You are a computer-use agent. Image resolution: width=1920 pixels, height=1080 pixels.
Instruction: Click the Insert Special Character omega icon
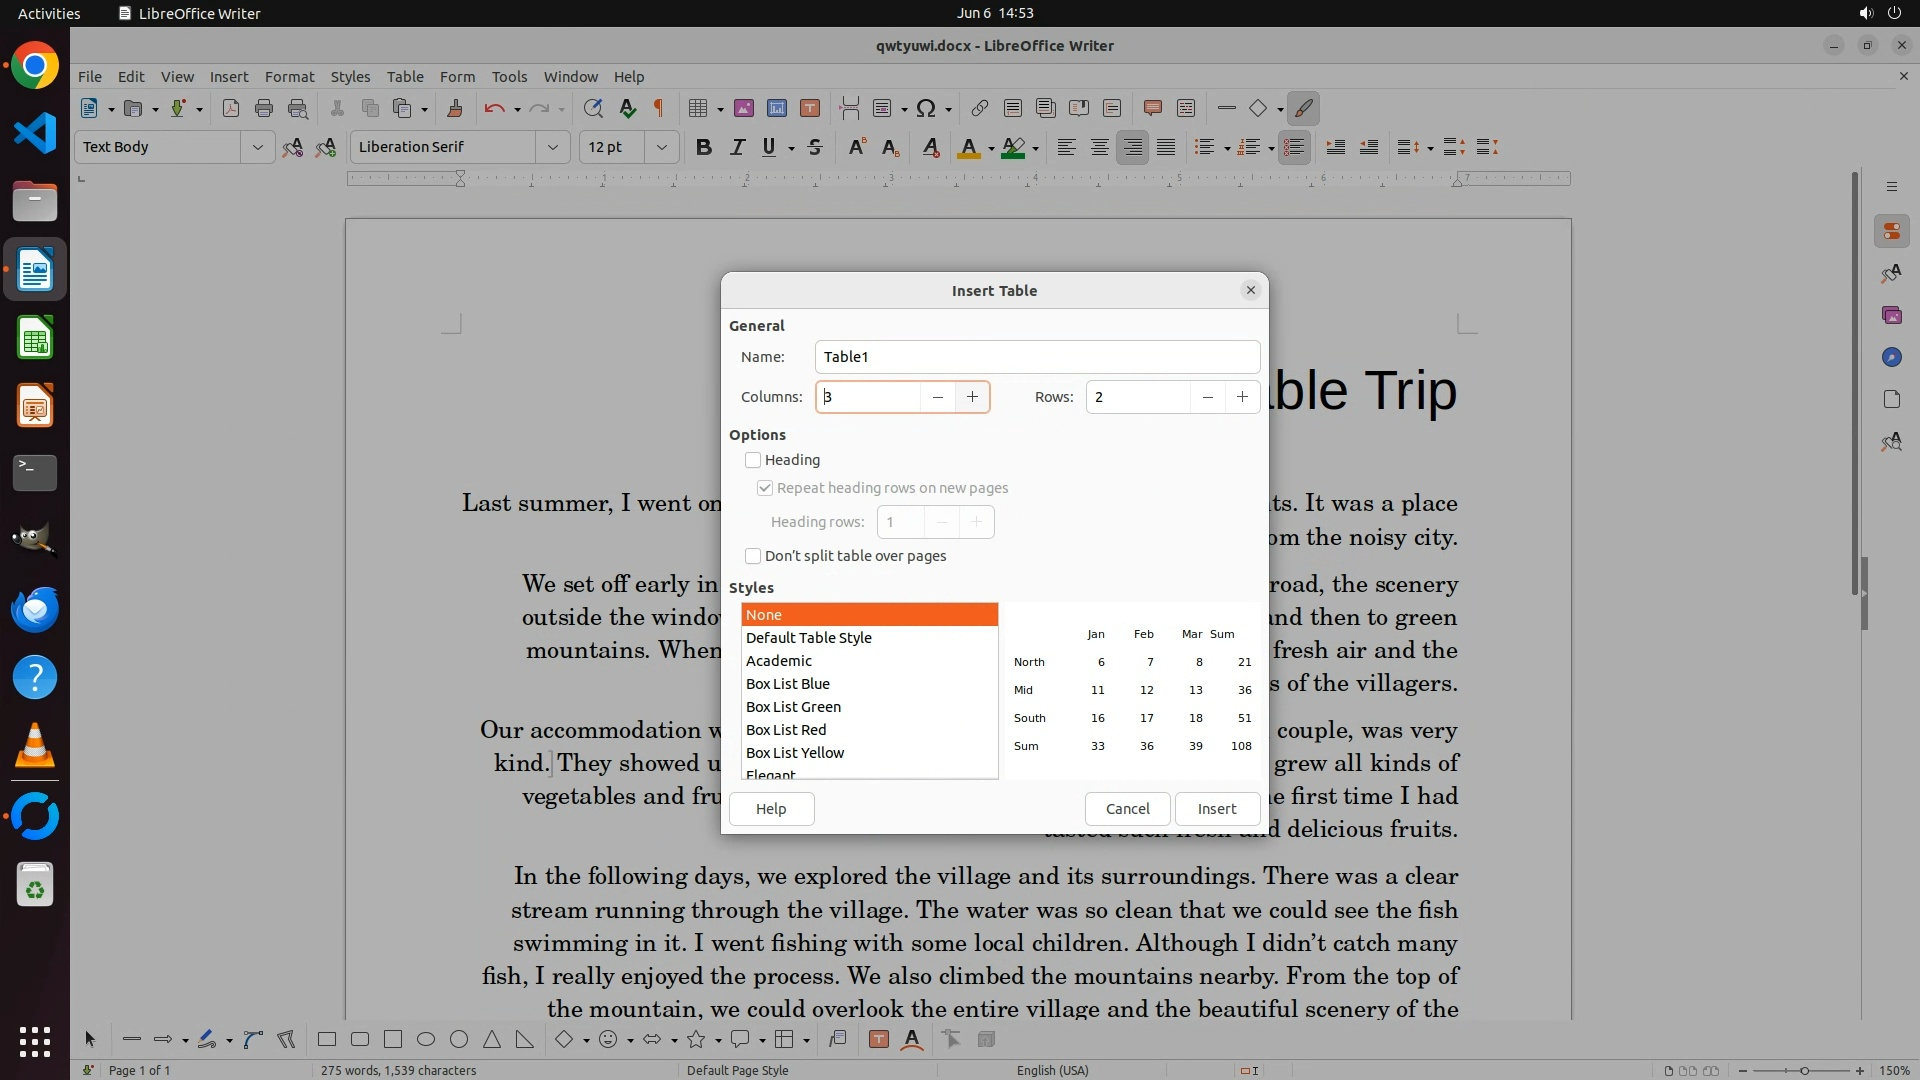click(x=926, y=108)
